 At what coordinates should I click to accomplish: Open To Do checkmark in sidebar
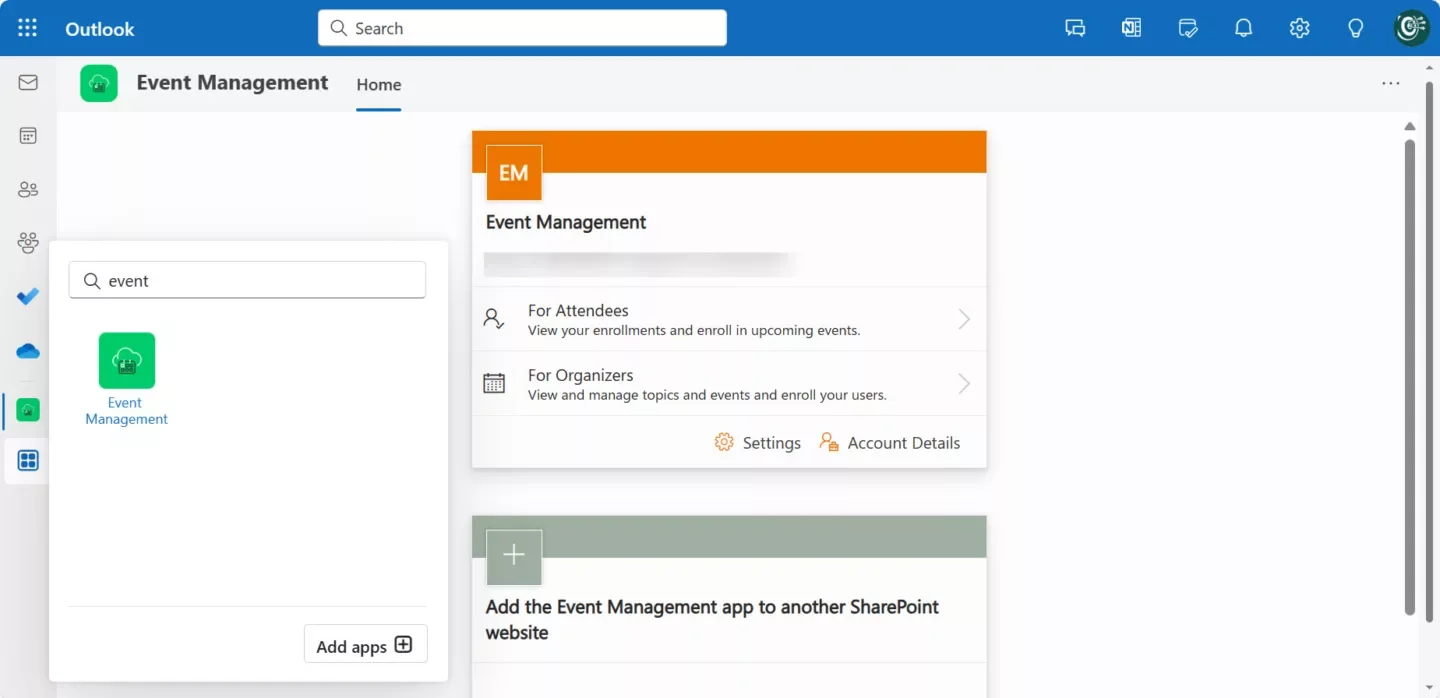[x=28, y=296]
